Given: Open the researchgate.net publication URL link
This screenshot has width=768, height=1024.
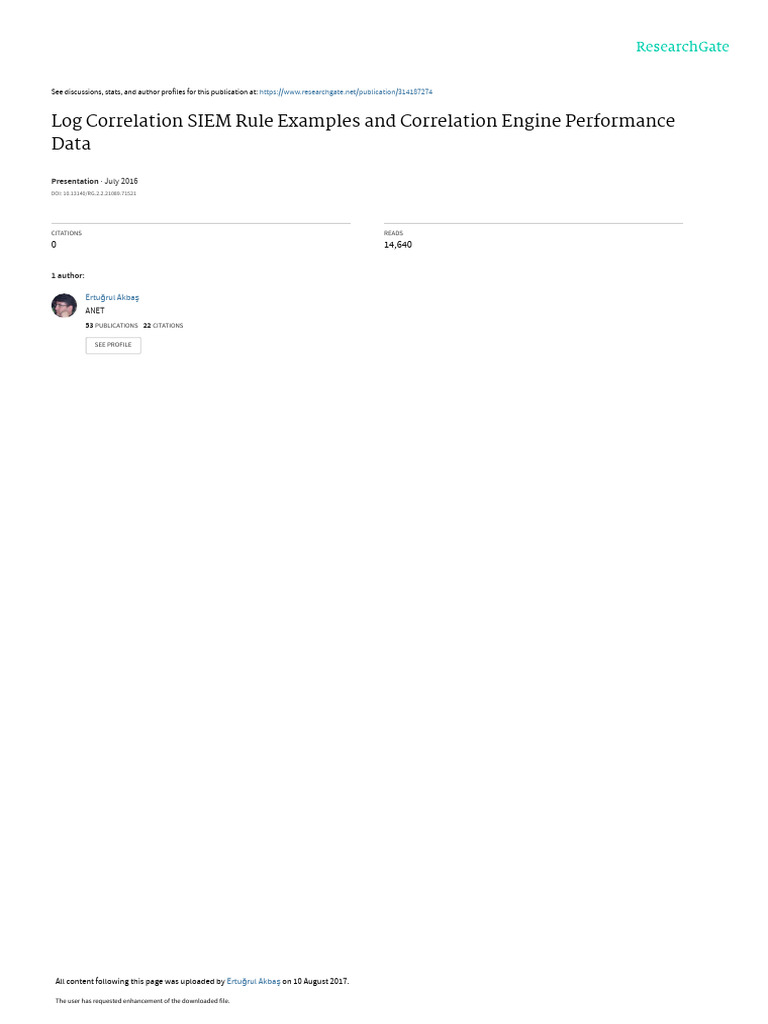Looking at the screenshot, I should tap(345, 92).
